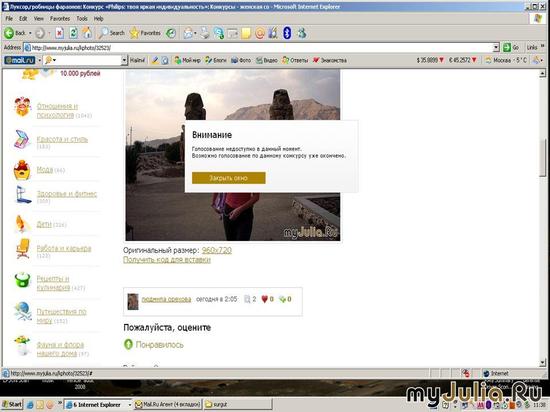Screen dimensions: 550x412
Task: Click the red Stop icon in toolbar
Action: point(60,33)
